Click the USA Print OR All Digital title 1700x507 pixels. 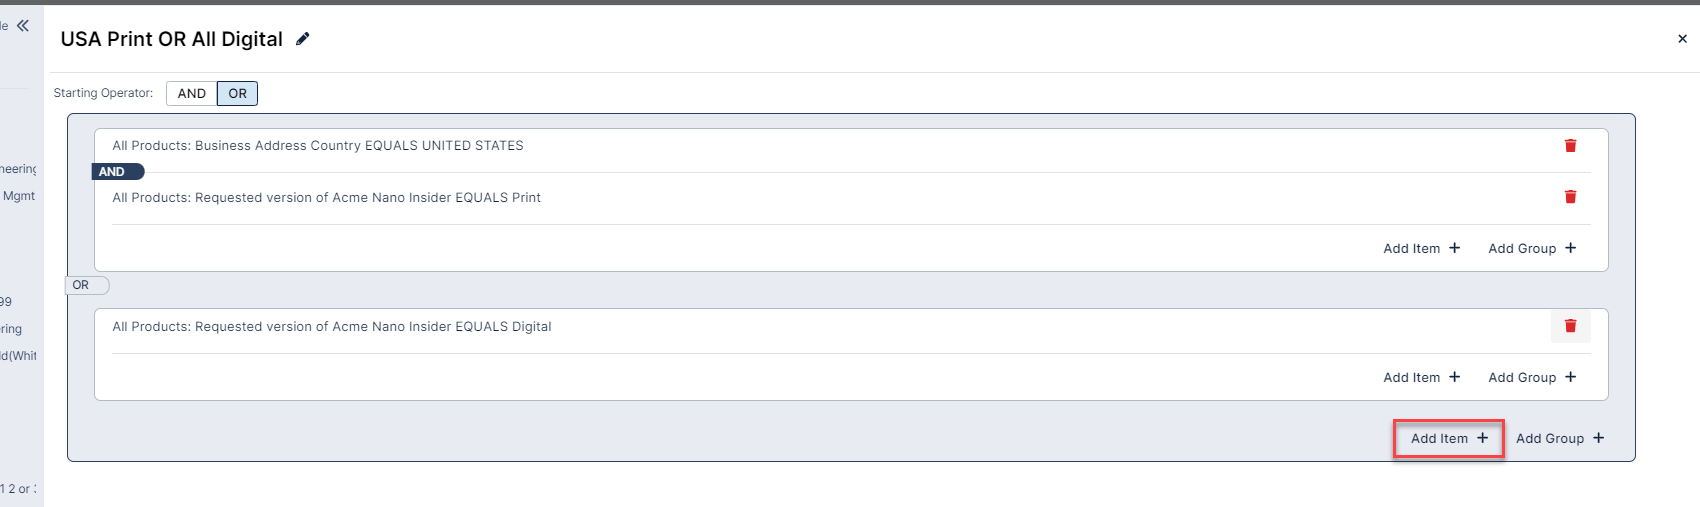point(171,39)
